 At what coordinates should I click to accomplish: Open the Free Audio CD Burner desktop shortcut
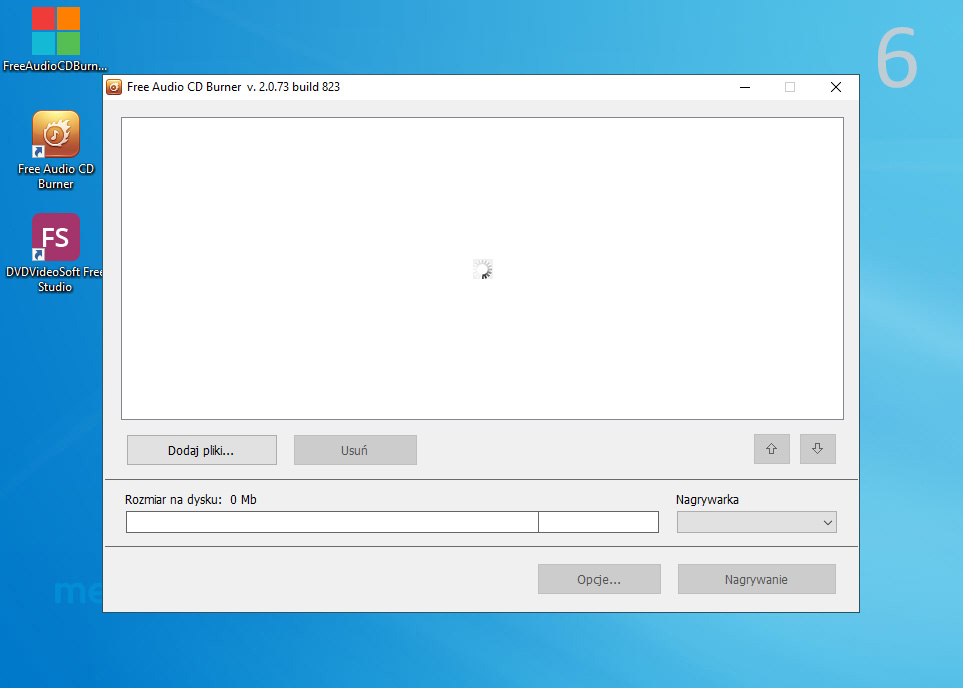(55, 150)
